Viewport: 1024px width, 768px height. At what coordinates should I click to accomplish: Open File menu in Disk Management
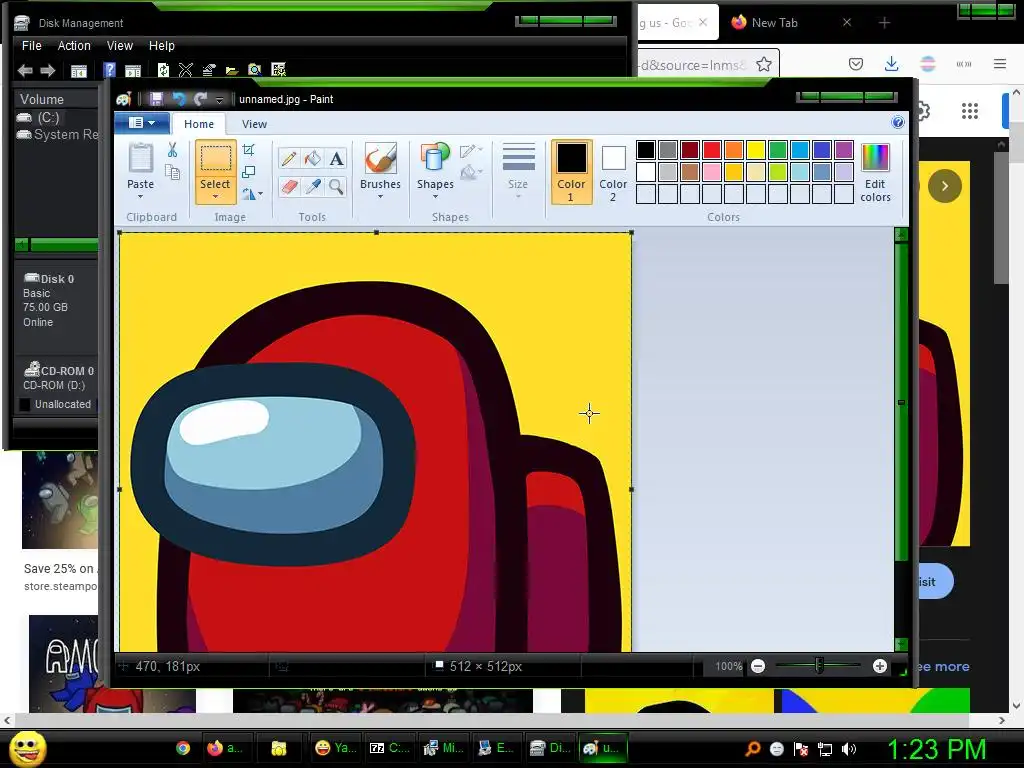(x=31, y=46)
